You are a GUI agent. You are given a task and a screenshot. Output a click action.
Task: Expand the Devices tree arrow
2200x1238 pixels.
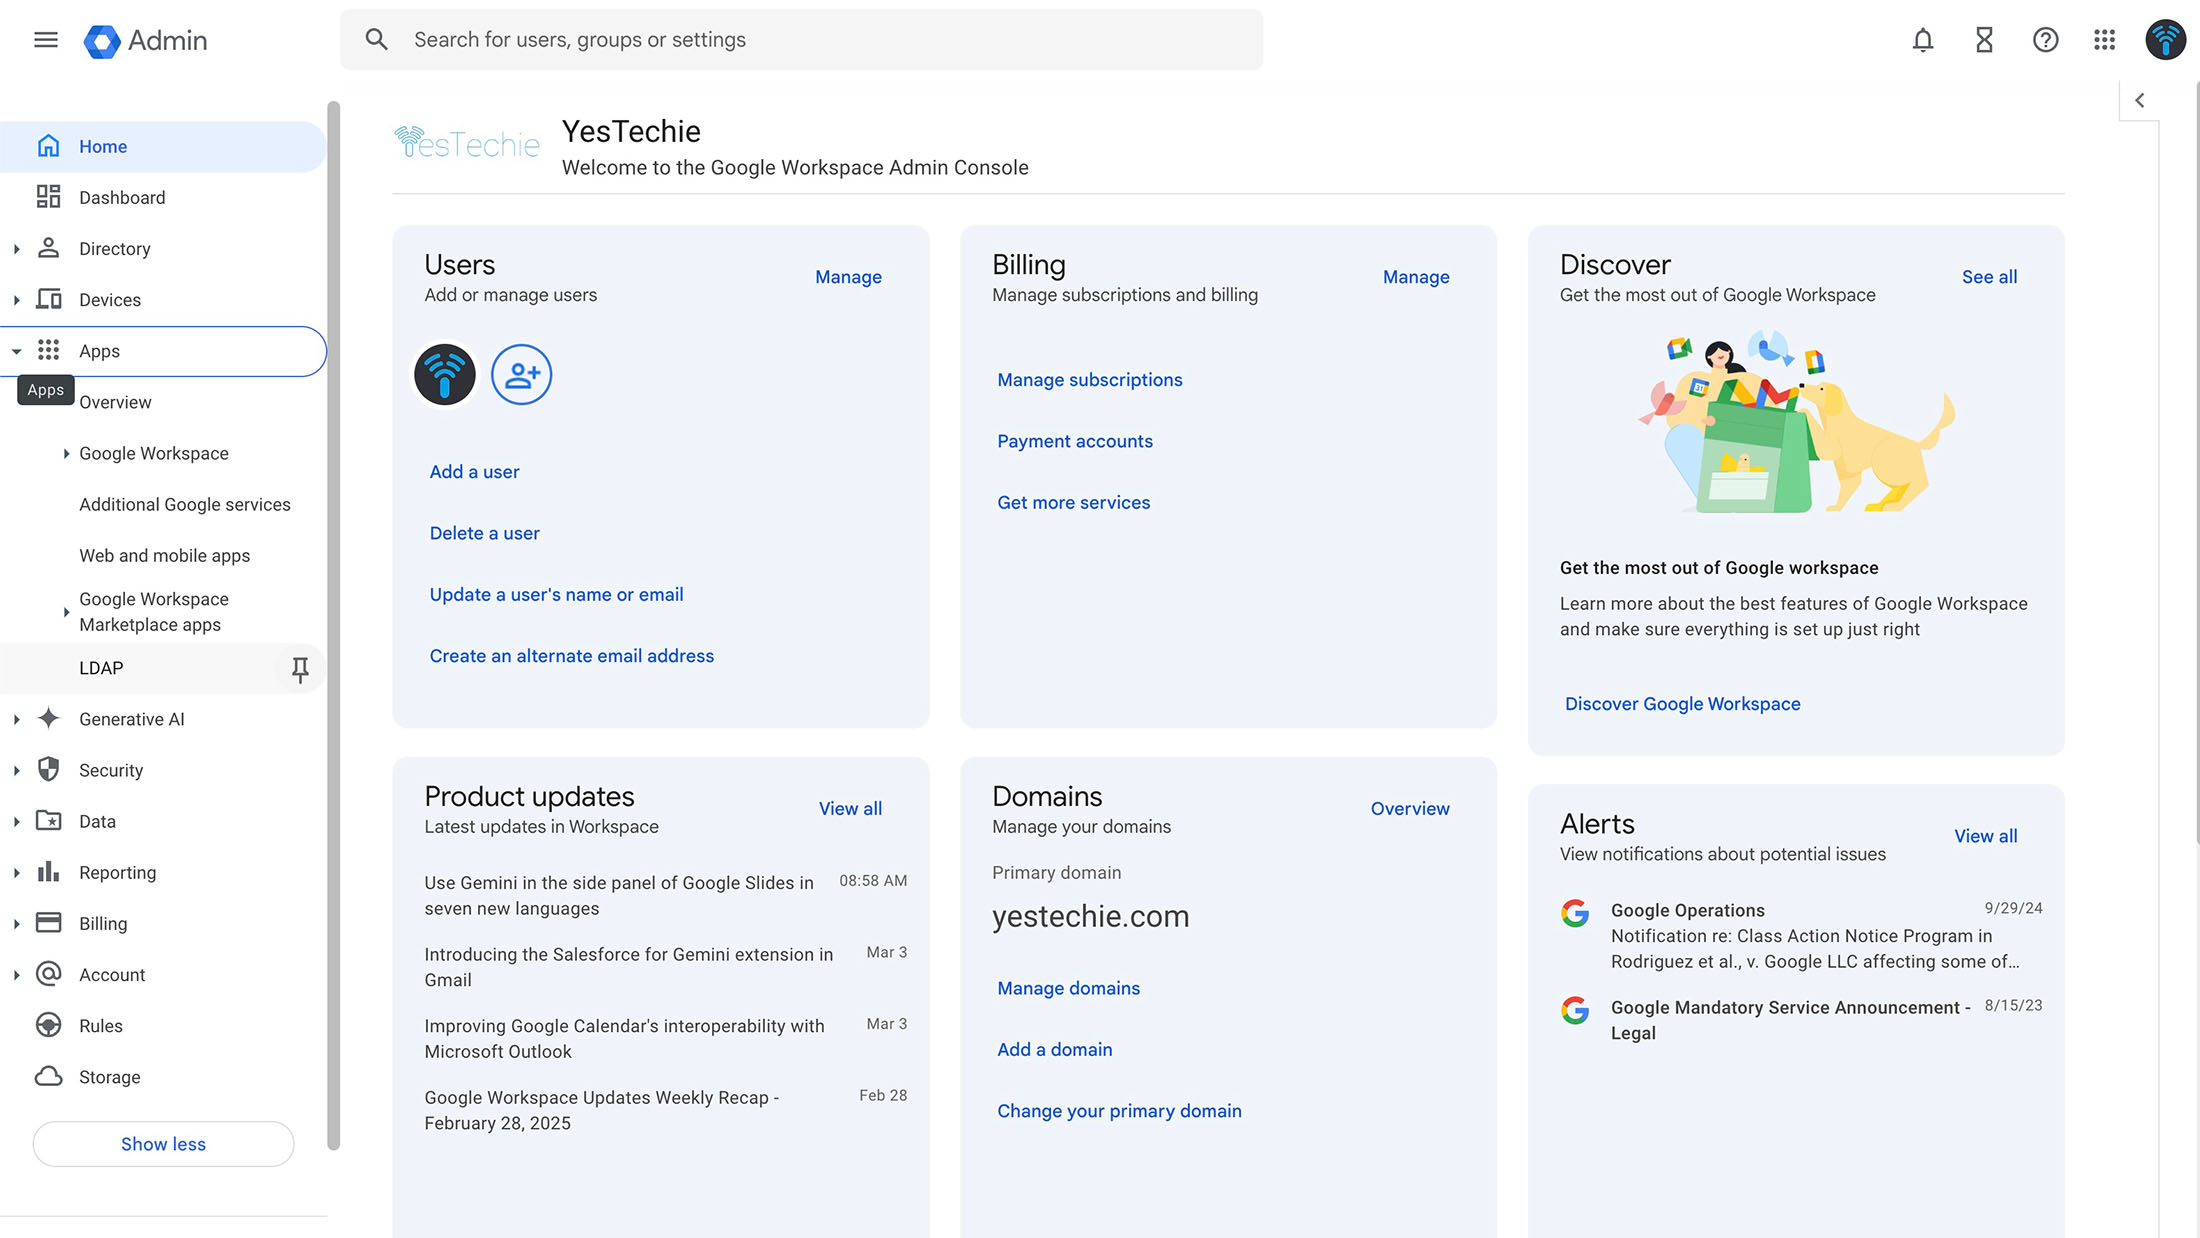(16, 300)
